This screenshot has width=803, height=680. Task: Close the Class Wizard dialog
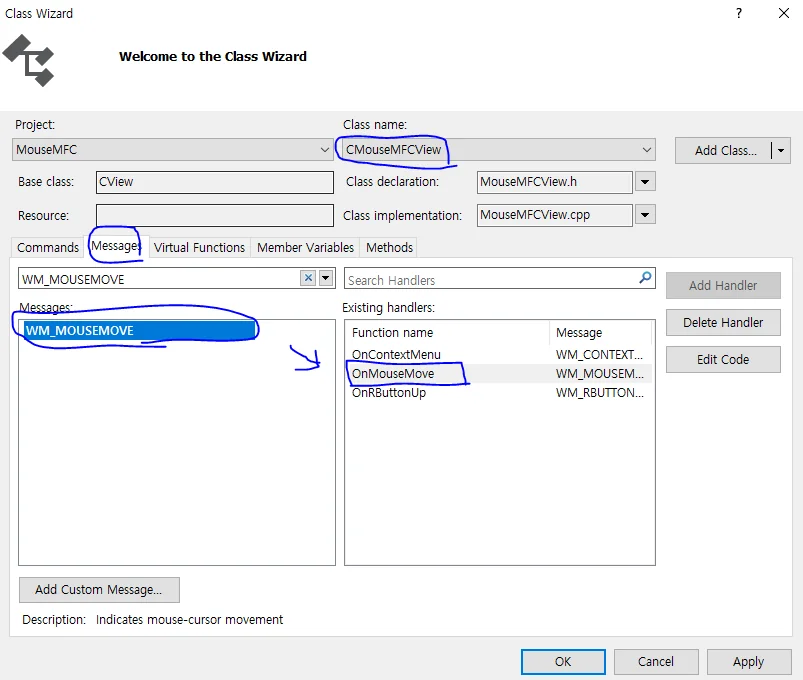coord(784,13)
